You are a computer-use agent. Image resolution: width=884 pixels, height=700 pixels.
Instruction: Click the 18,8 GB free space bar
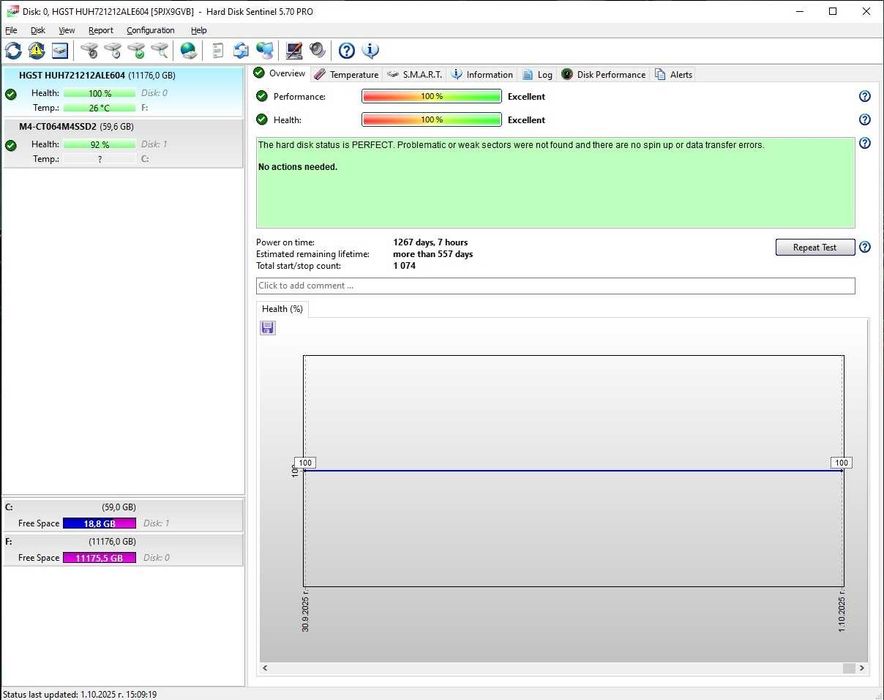coord(99,524)
